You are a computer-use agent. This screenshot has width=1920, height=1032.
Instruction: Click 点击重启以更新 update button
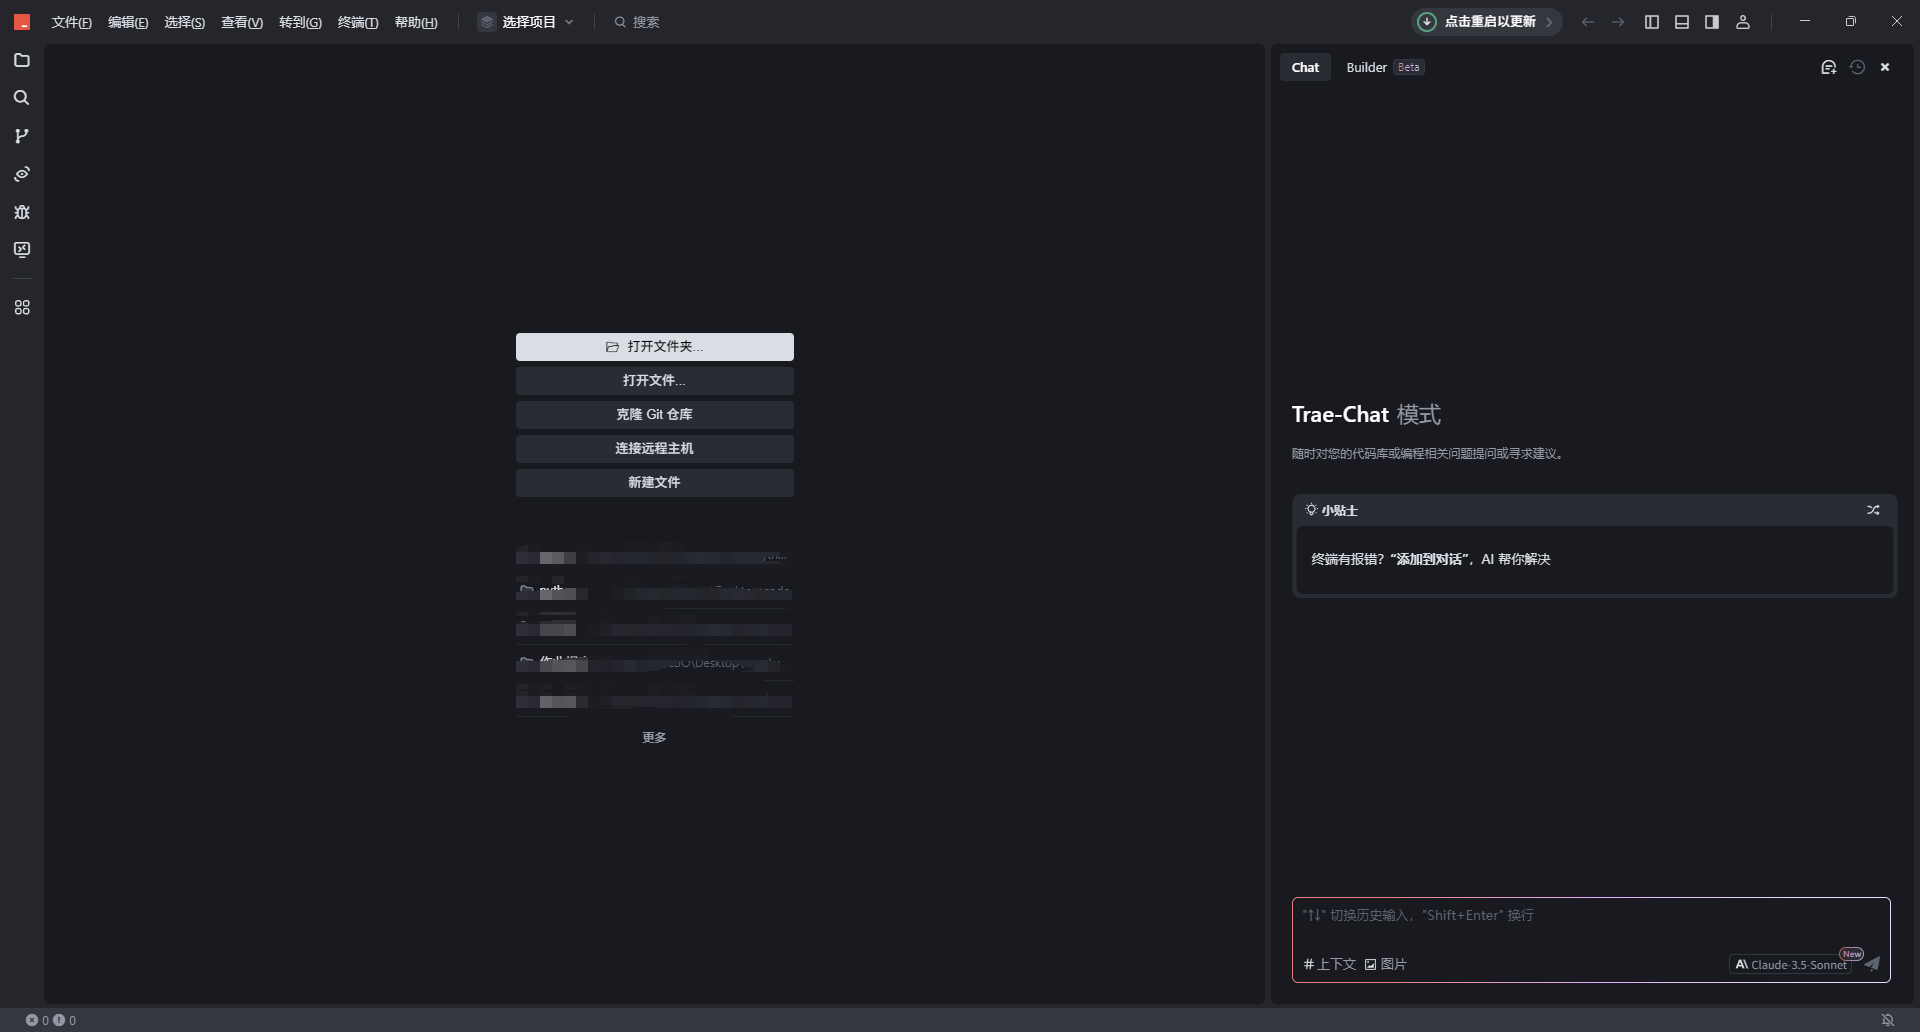click(x=1487, y=22)
